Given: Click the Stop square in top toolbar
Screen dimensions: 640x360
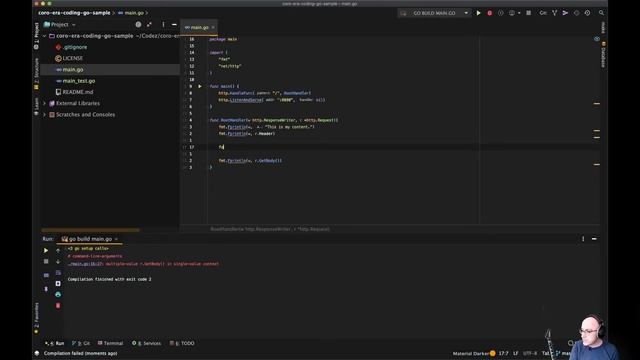Looking at the screenshot, I should (x=529, y=13).
